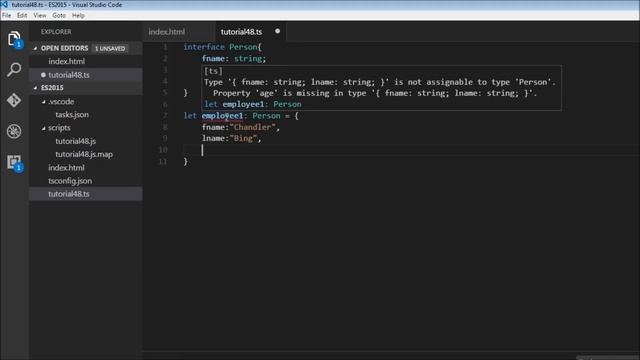Image resolution: width=640 pixels, height=360 pixels.
Task: Click unsaved dot beside tutorial48.ts in Open Editors
Action: (x=43, y=75)
